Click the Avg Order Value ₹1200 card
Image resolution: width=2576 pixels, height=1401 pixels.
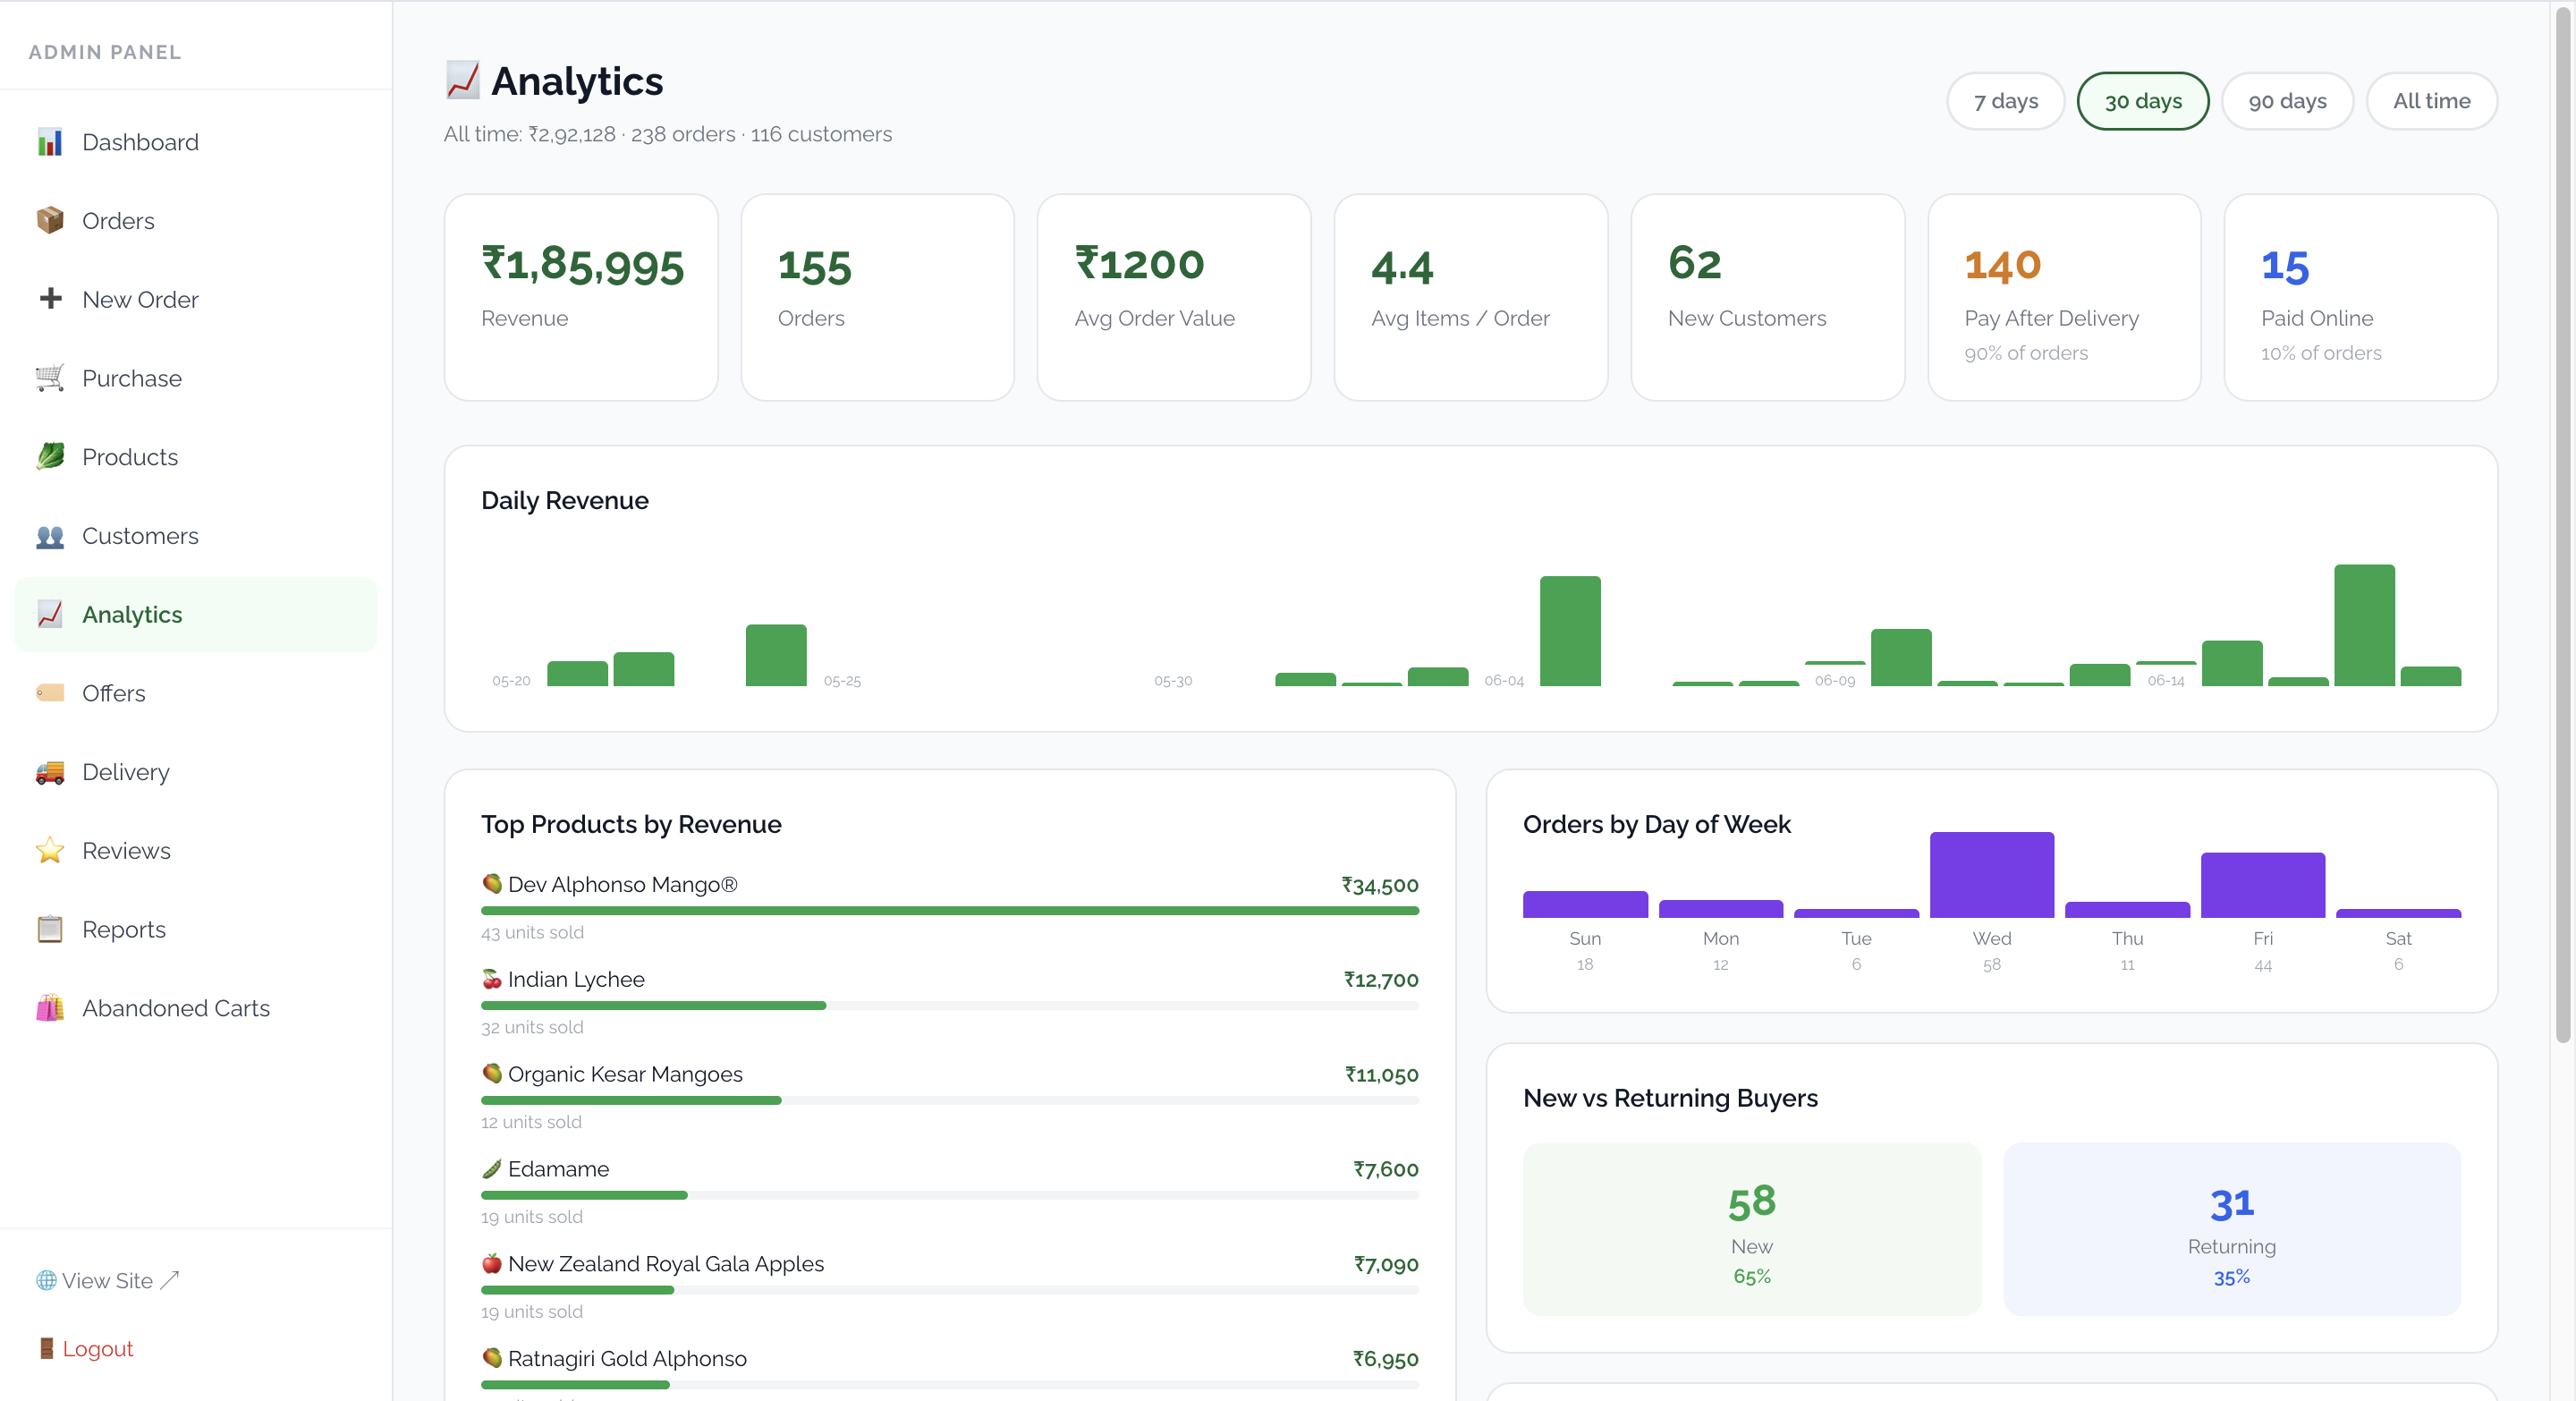pos(1174,297)
